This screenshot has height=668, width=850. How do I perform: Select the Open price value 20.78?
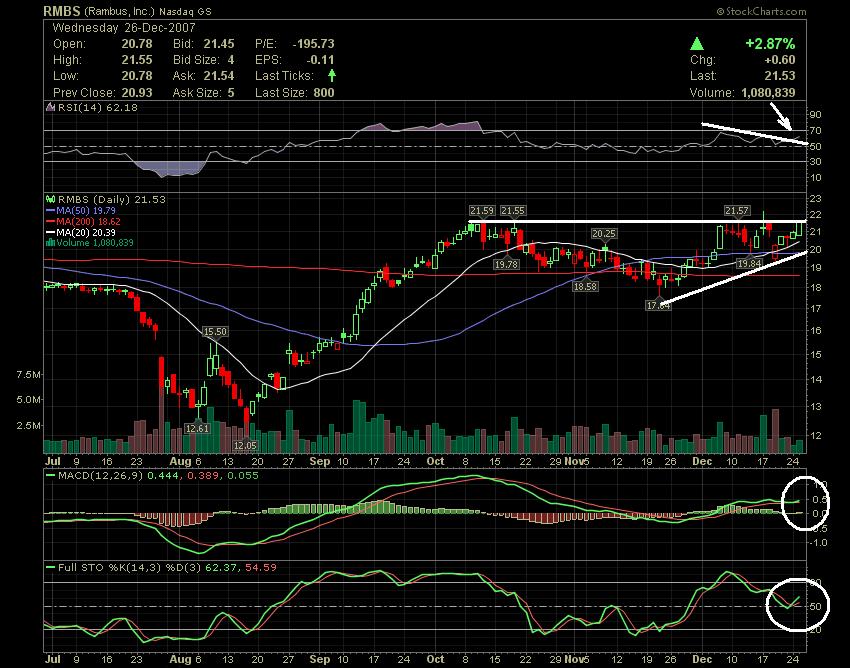click(137, 44)
